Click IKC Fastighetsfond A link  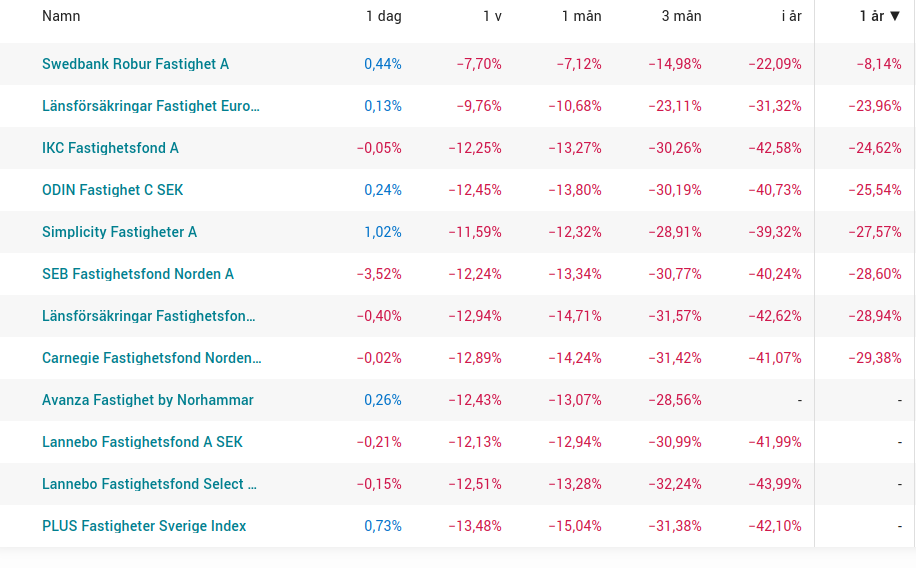tap(110, 148)
